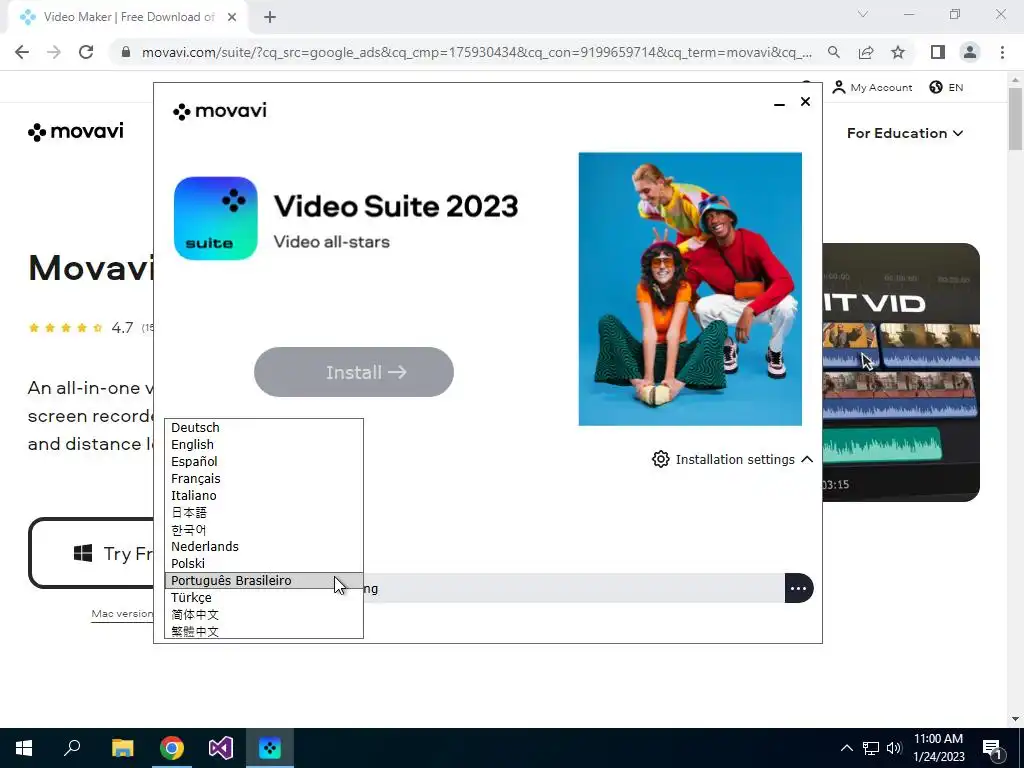
Task: Minimize the Movavi installer window
Action: (779, 103)
